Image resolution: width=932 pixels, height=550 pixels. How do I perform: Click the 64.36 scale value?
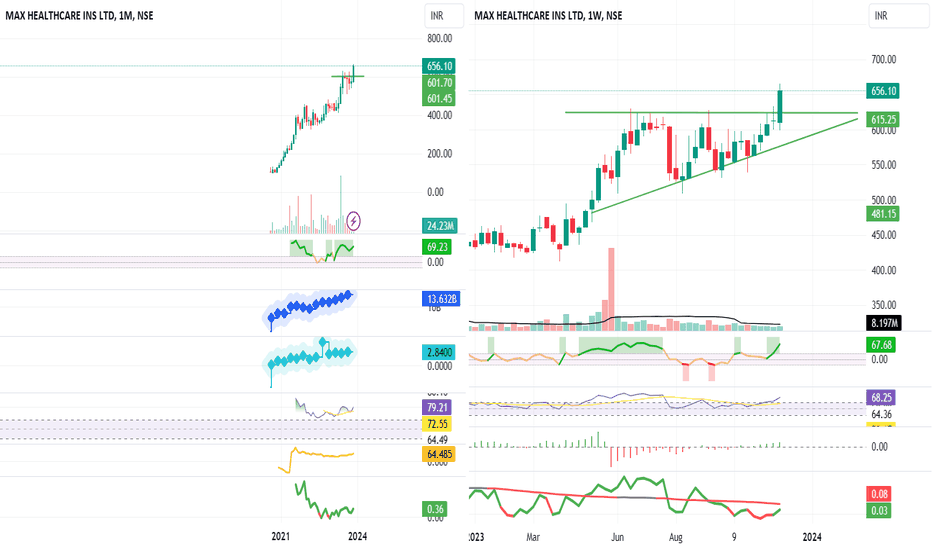point(883,414)
